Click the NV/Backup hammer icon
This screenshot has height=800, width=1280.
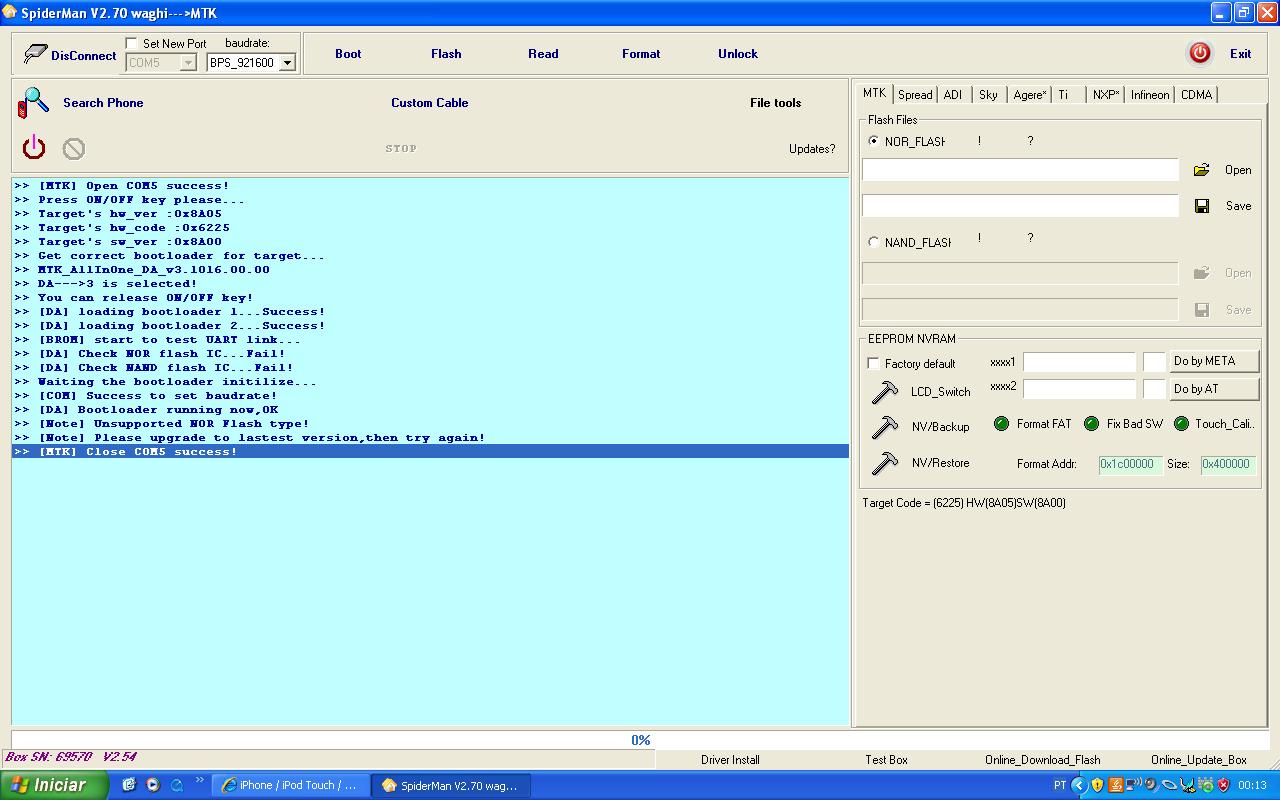point(885,427)
